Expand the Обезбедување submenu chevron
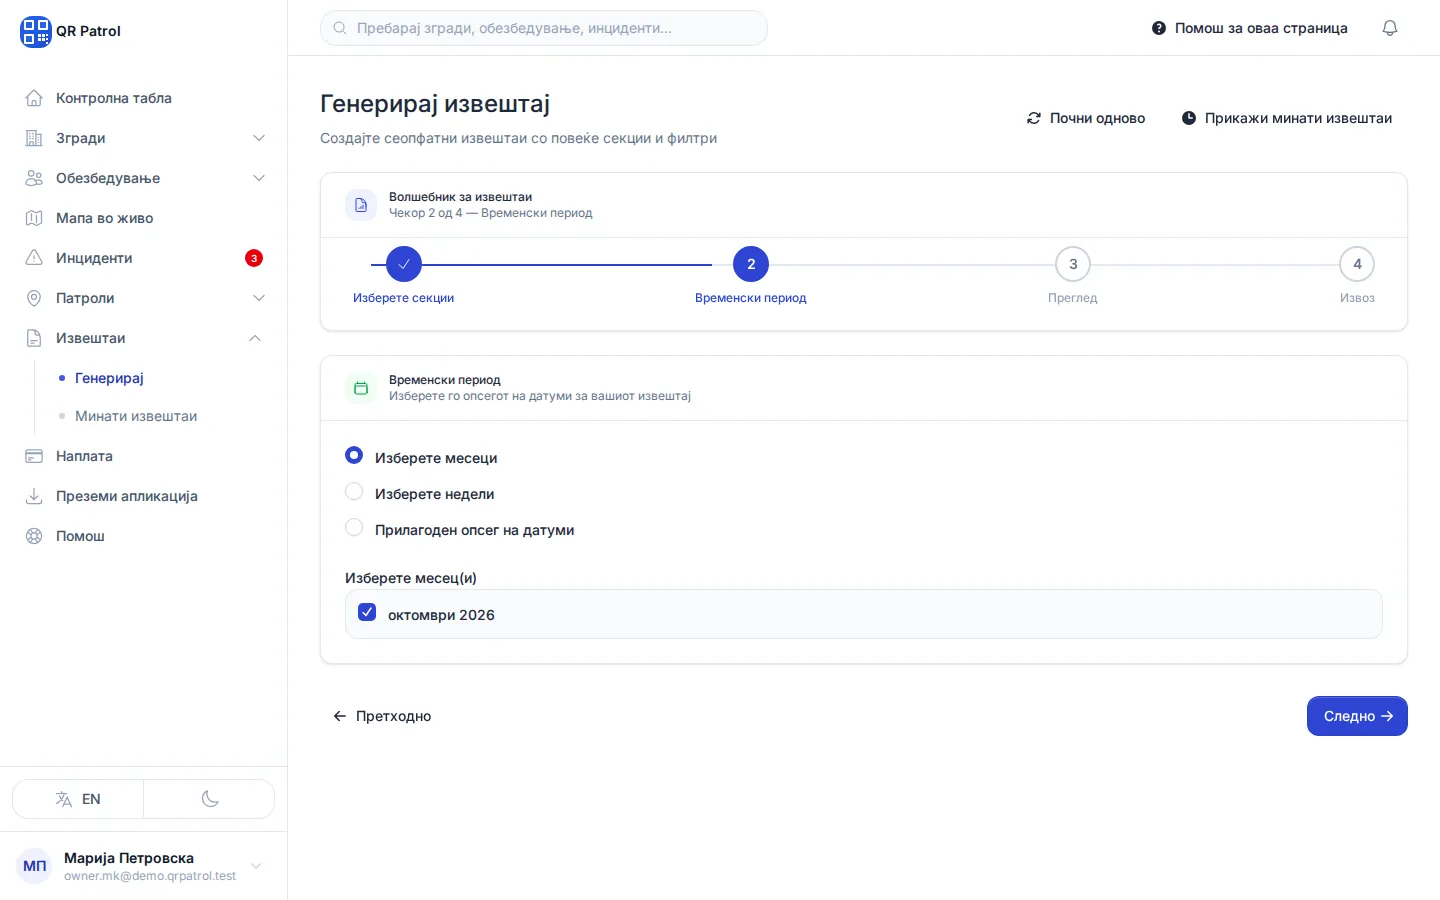1440x900 pixels. coord(259,178)
